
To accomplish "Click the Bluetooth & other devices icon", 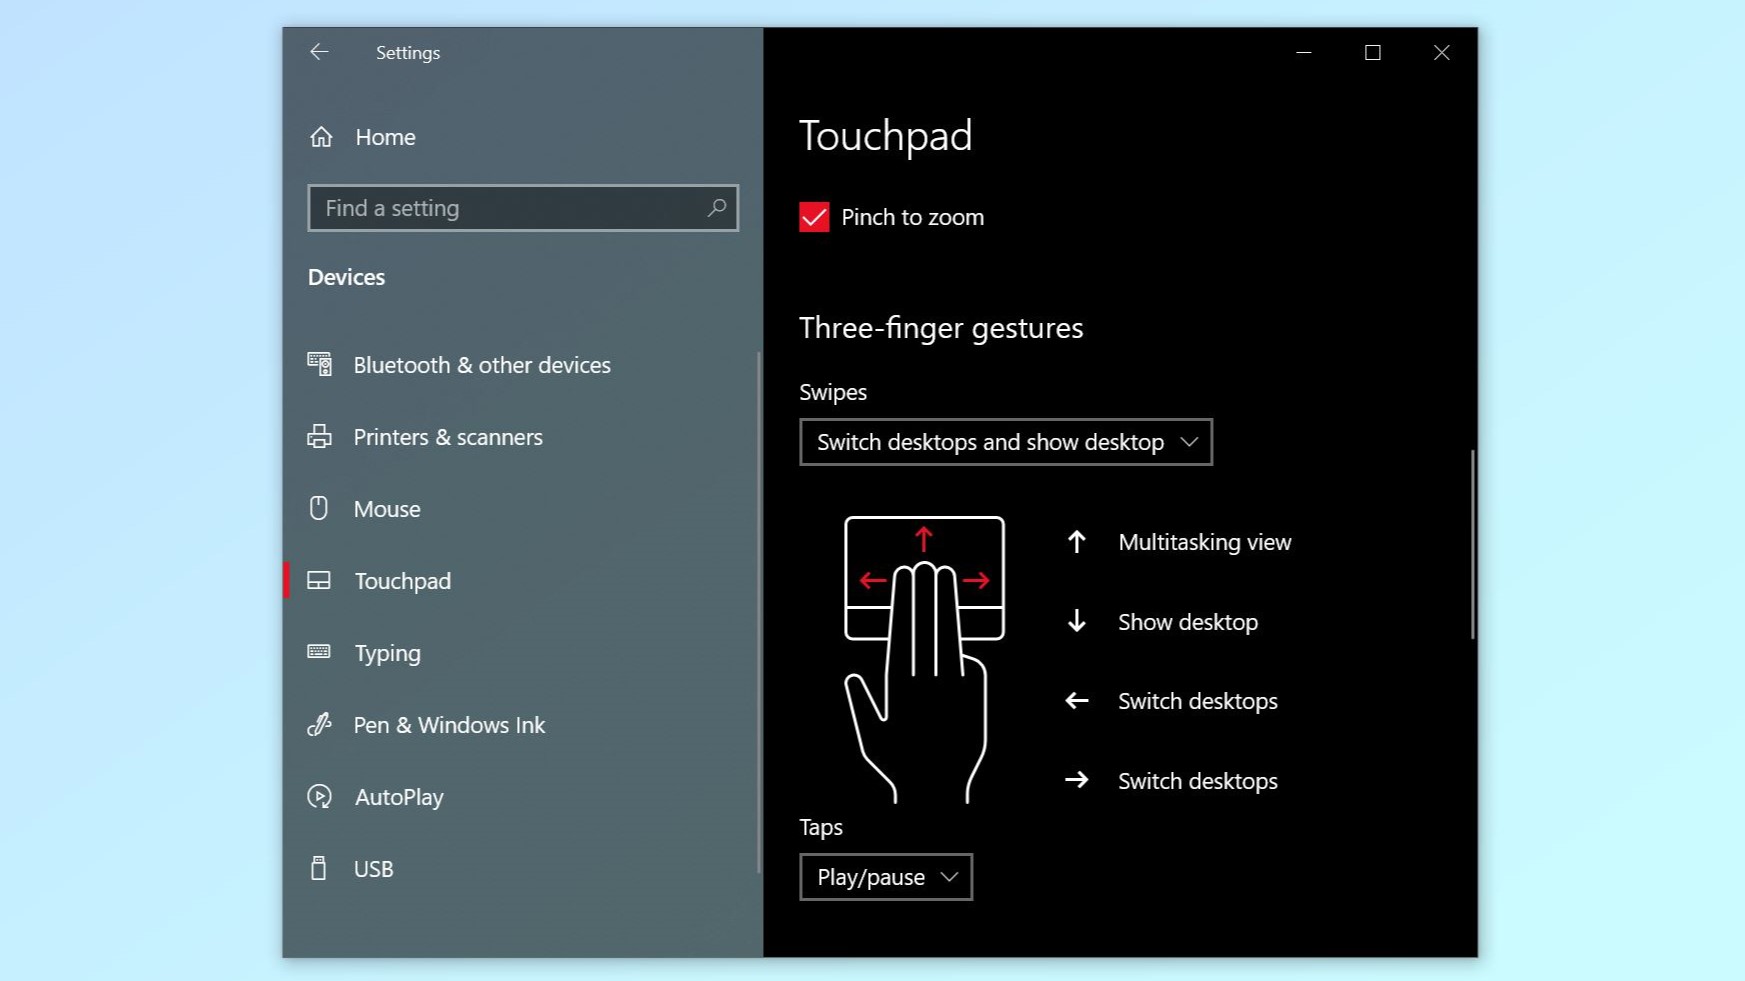I will click(x=319, y=365).
